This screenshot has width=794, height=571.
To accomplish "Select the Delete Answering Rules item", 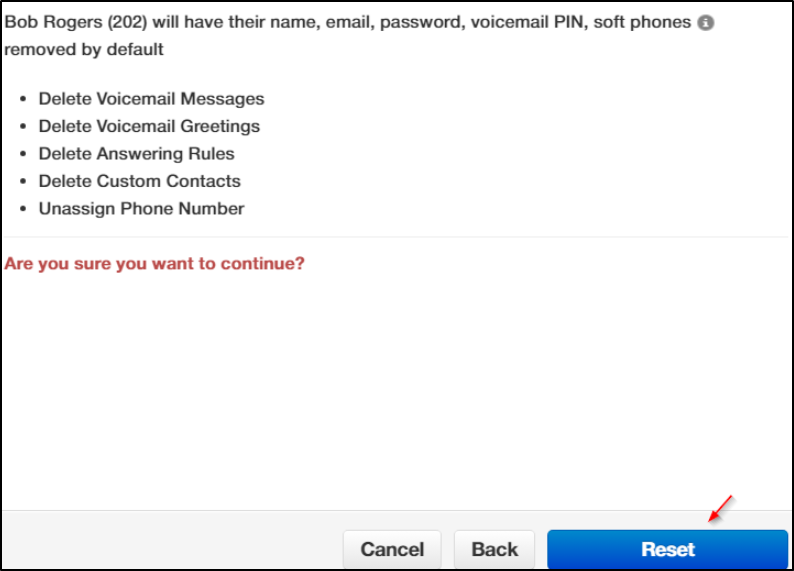I will [x=137, y=153].
